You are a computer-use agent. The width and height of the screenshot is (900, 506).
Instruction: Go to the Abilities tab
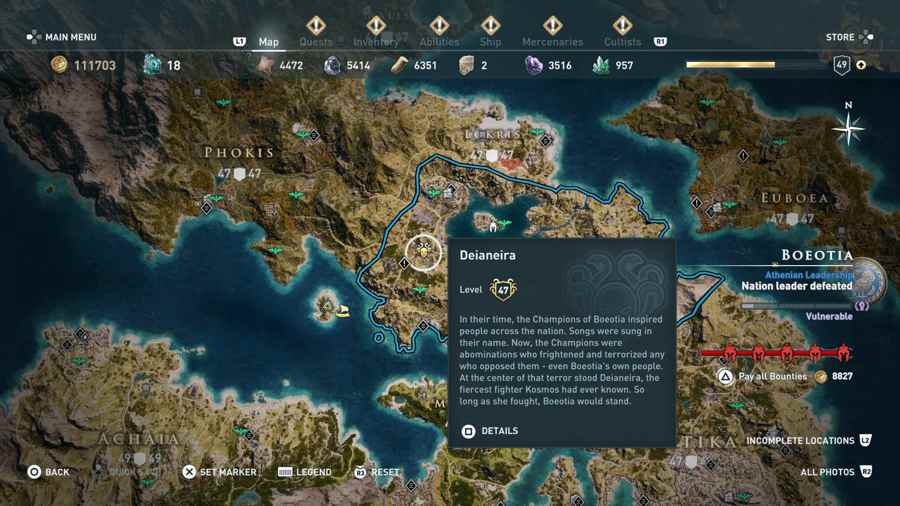(439, 42)
